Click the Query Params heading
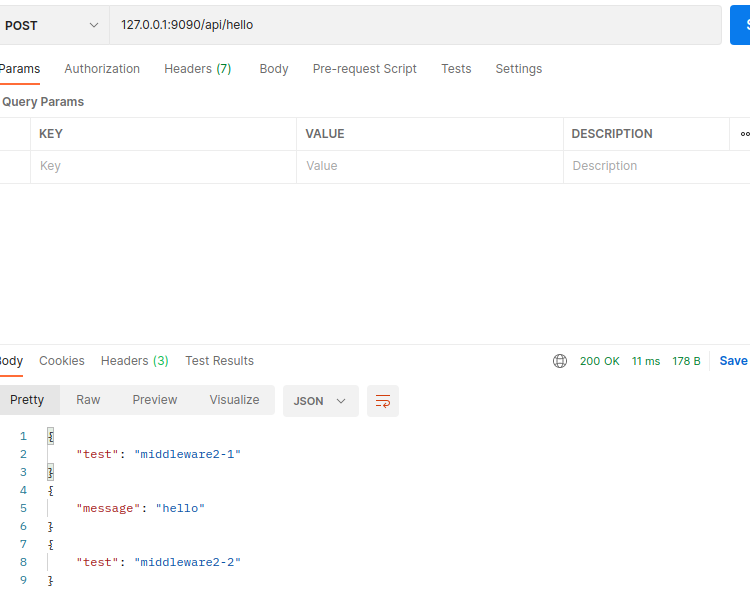This screenshot has height=610, width=750. (43, 102)
